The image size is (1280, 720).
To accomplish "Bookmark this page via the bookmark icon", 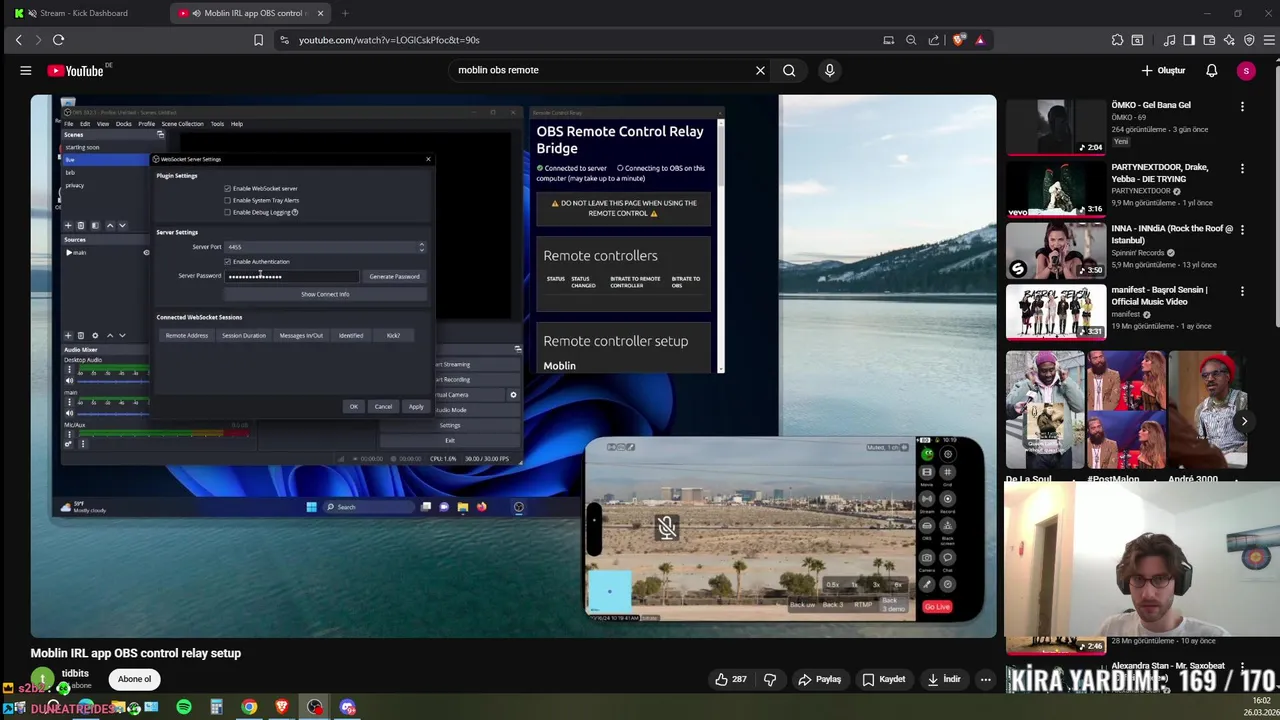I will (x=258, y=40).
